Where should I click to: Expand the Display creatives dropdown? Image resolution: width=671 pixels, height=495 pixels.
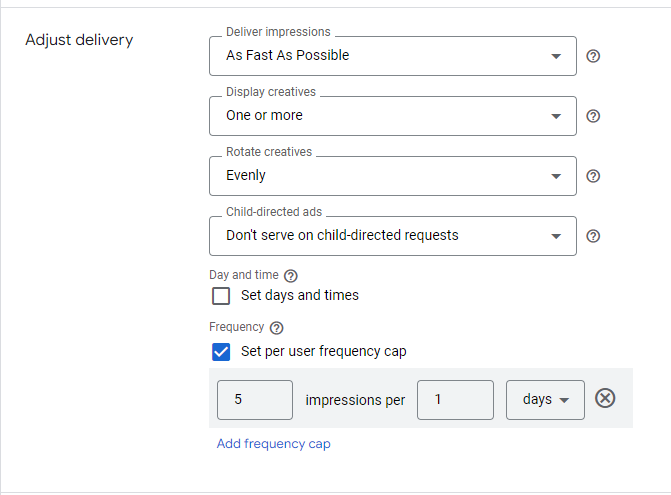click(x=392, y=116)
